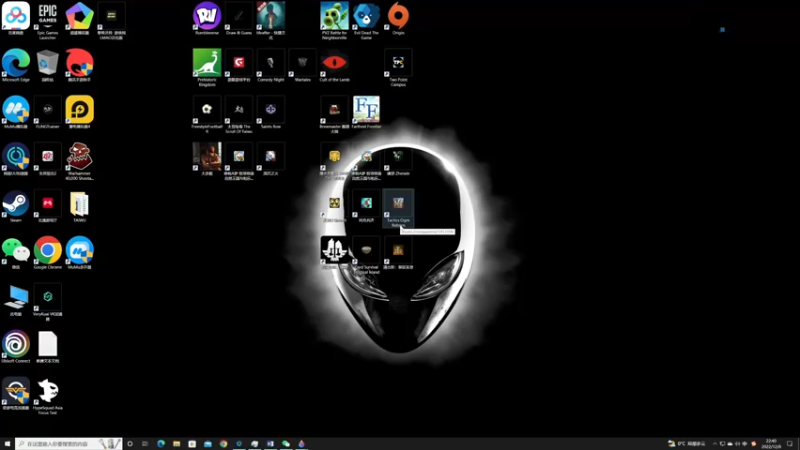The width and height of the screenshot is (800, 450).
Task: Open the taskbar clock and date
Action: (771, 444)
